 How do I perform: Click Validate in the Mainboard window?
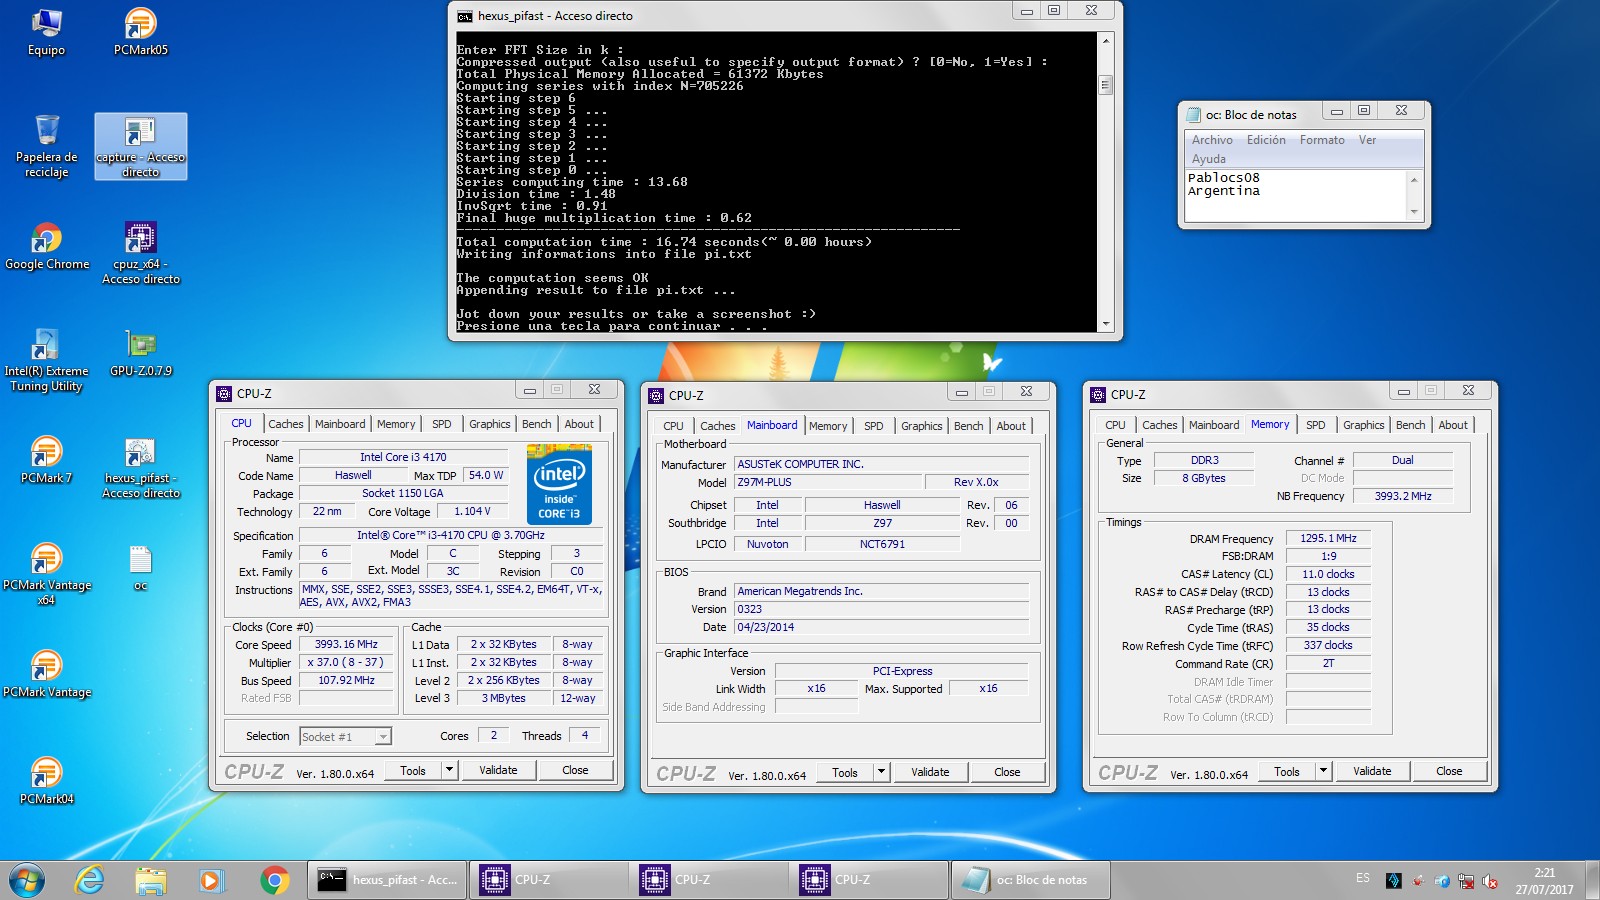[x=930, y=772]
